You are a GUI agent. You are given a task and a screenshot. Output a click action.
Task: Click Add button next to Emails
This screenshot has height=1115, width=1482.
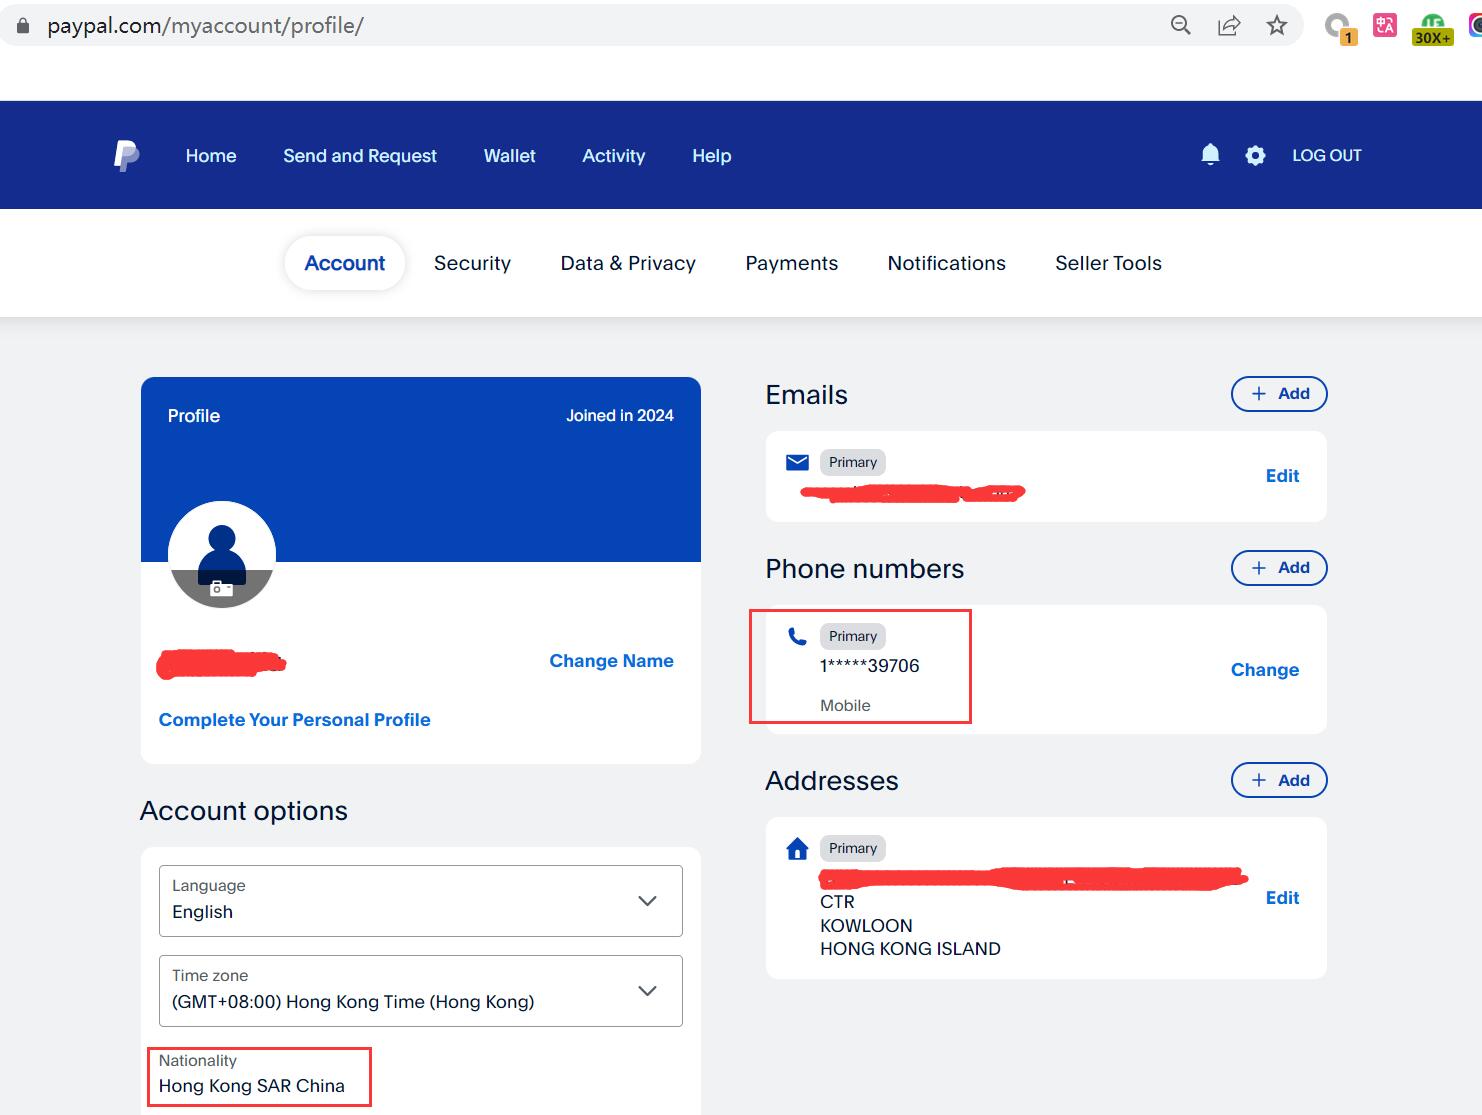tap(1279, 394)
